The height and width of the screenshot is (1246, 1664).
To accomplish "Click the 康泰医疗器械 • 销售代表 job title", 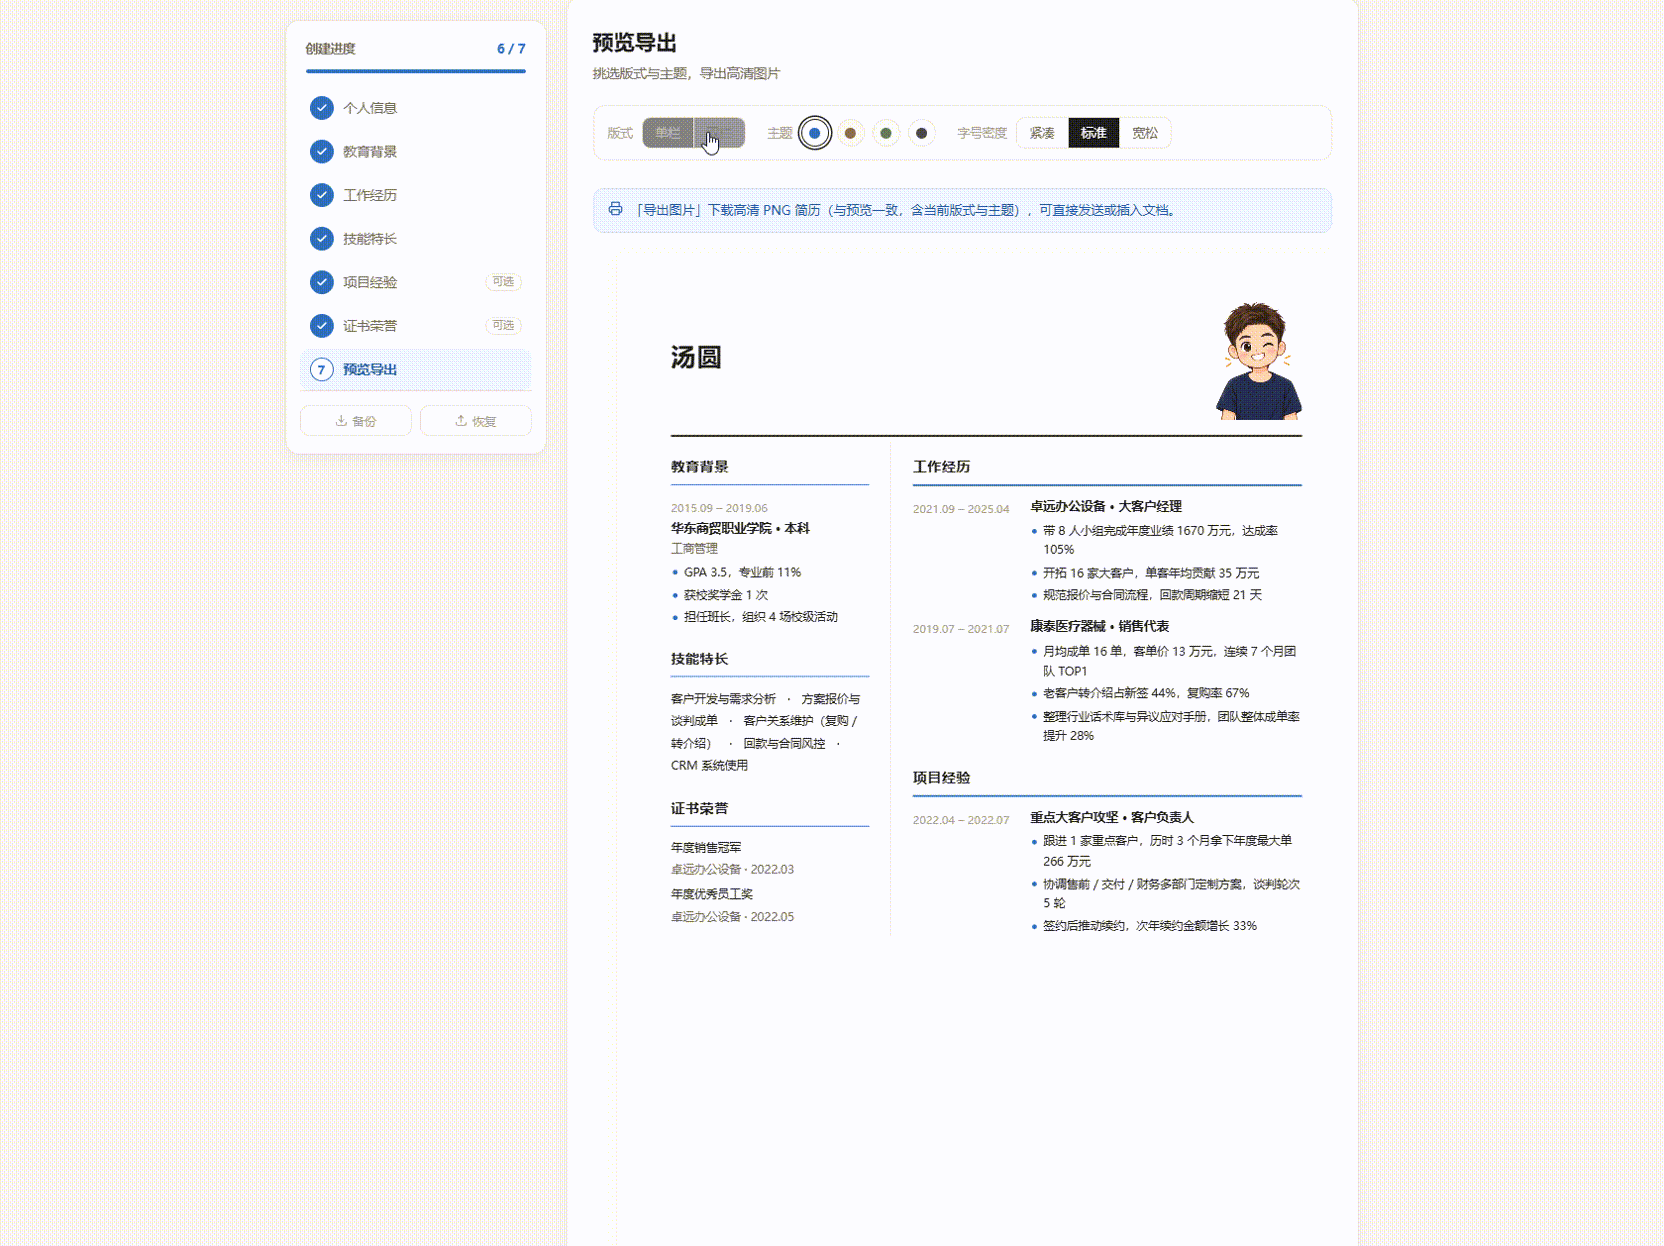I will pos(1100,626).
